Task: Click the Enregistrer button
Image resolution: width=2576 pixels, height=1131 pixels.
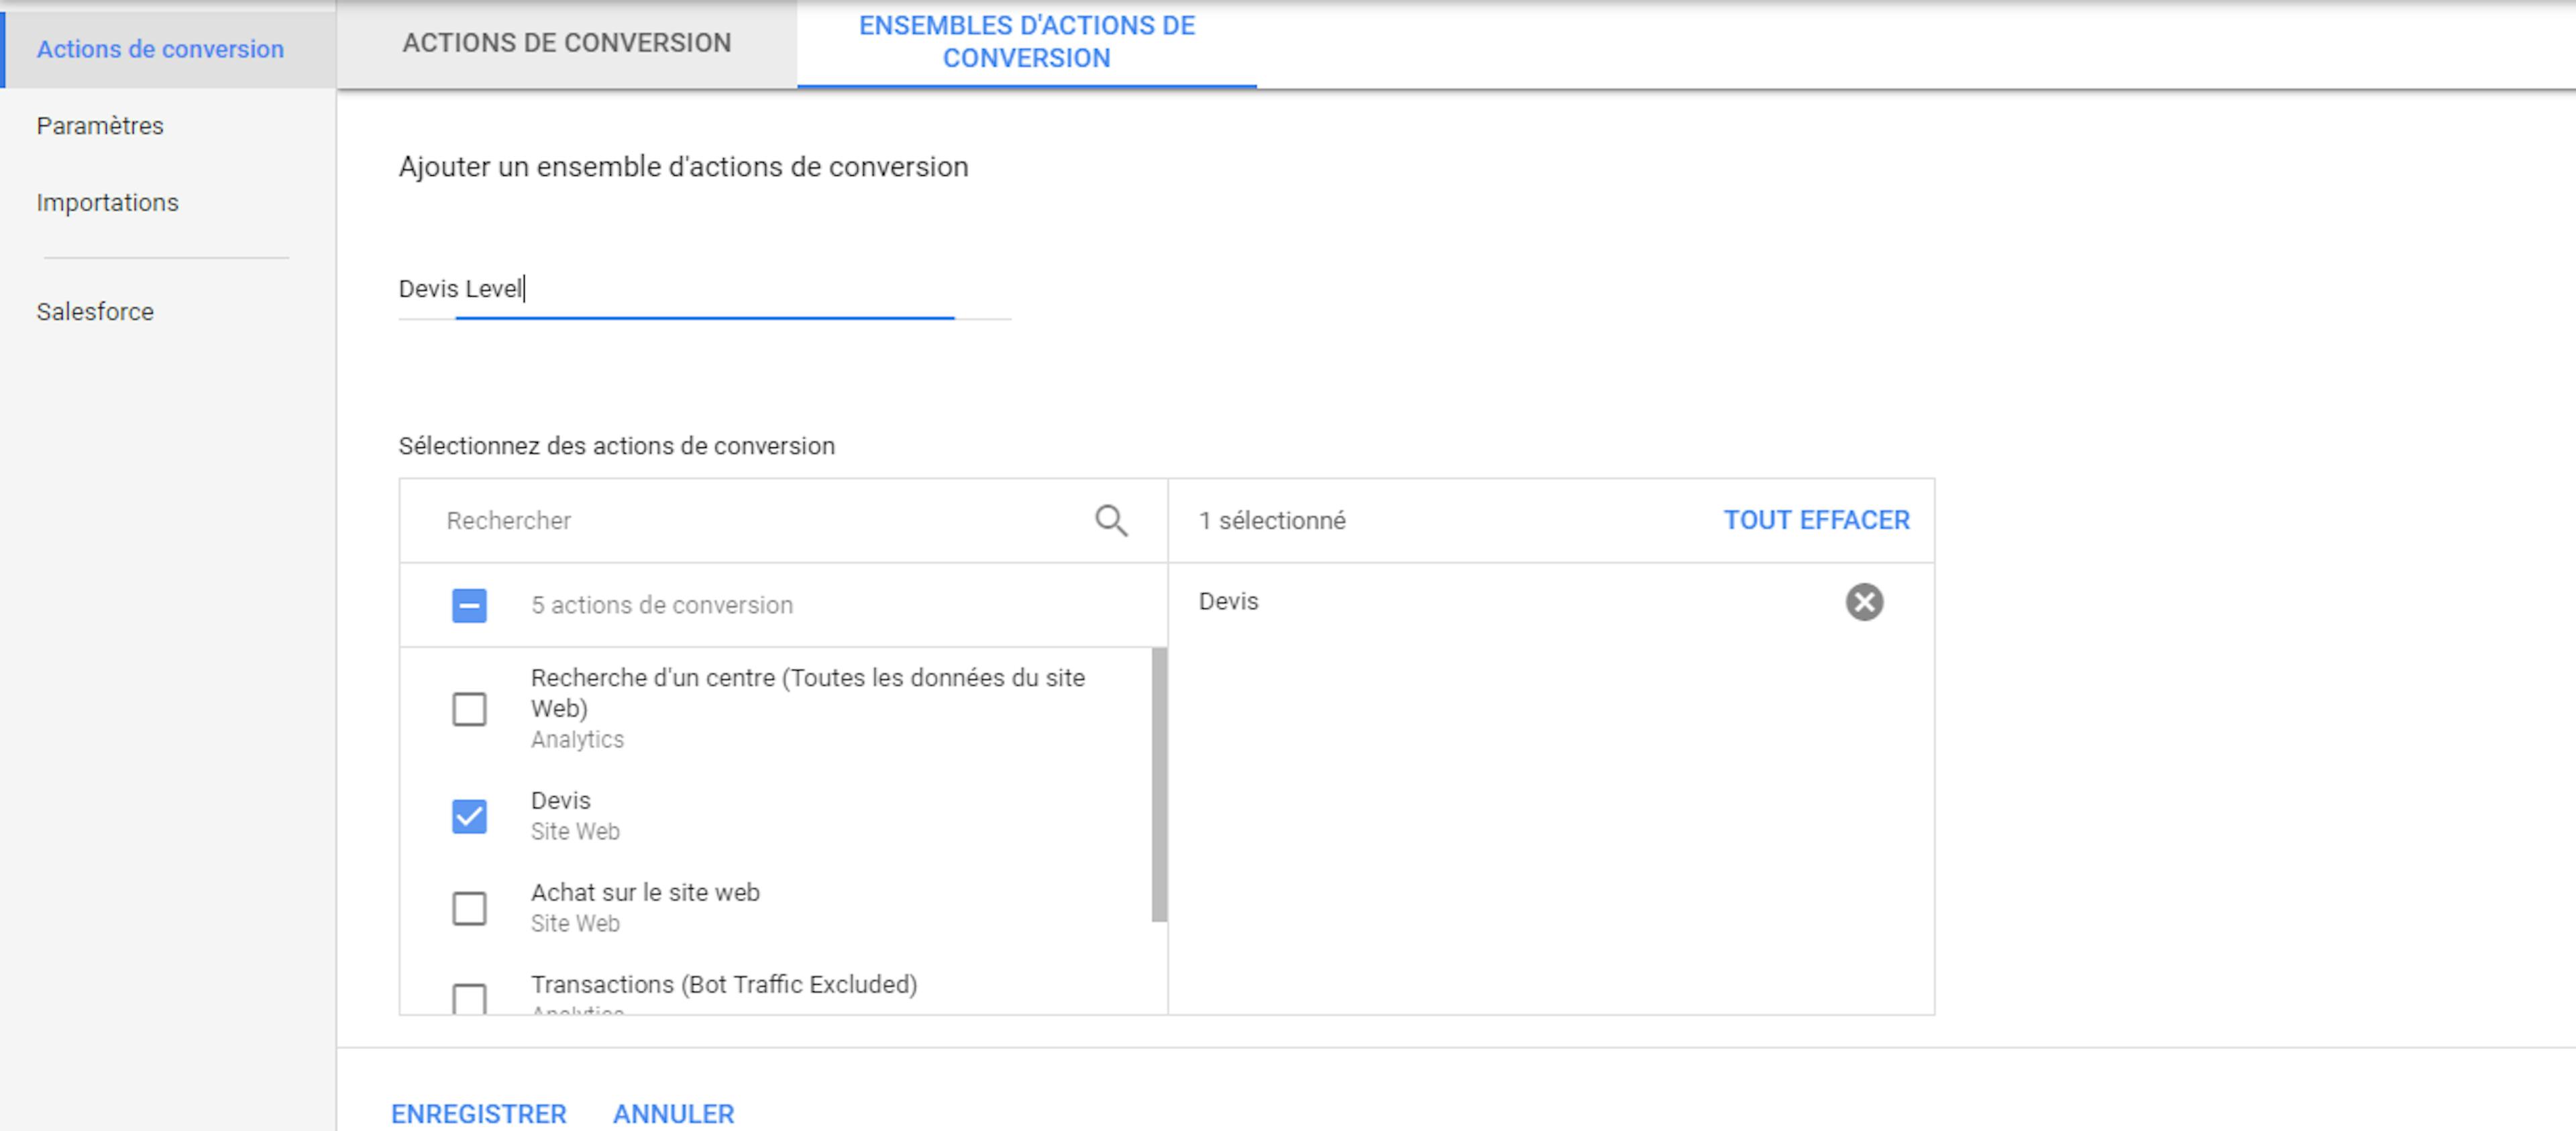Action: coord(478,1113)
